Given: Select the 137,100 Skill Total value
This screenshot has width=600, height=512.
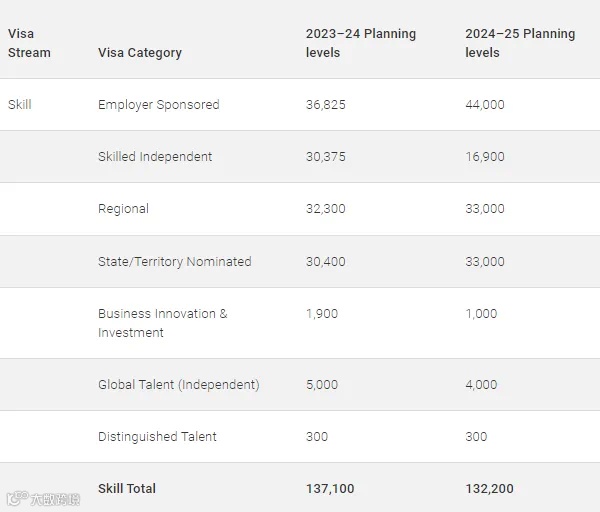Looking at the screenshot, I should coord(330,489).
